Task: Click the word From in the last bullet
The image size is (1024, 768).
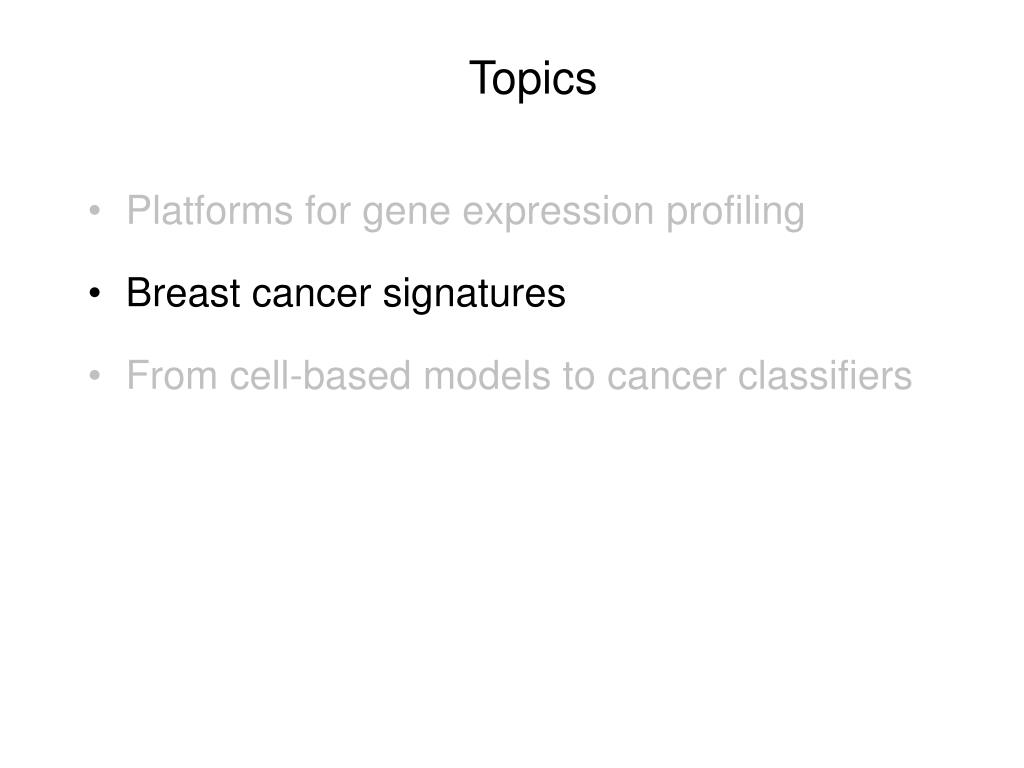Action: (x=172, y=376)
